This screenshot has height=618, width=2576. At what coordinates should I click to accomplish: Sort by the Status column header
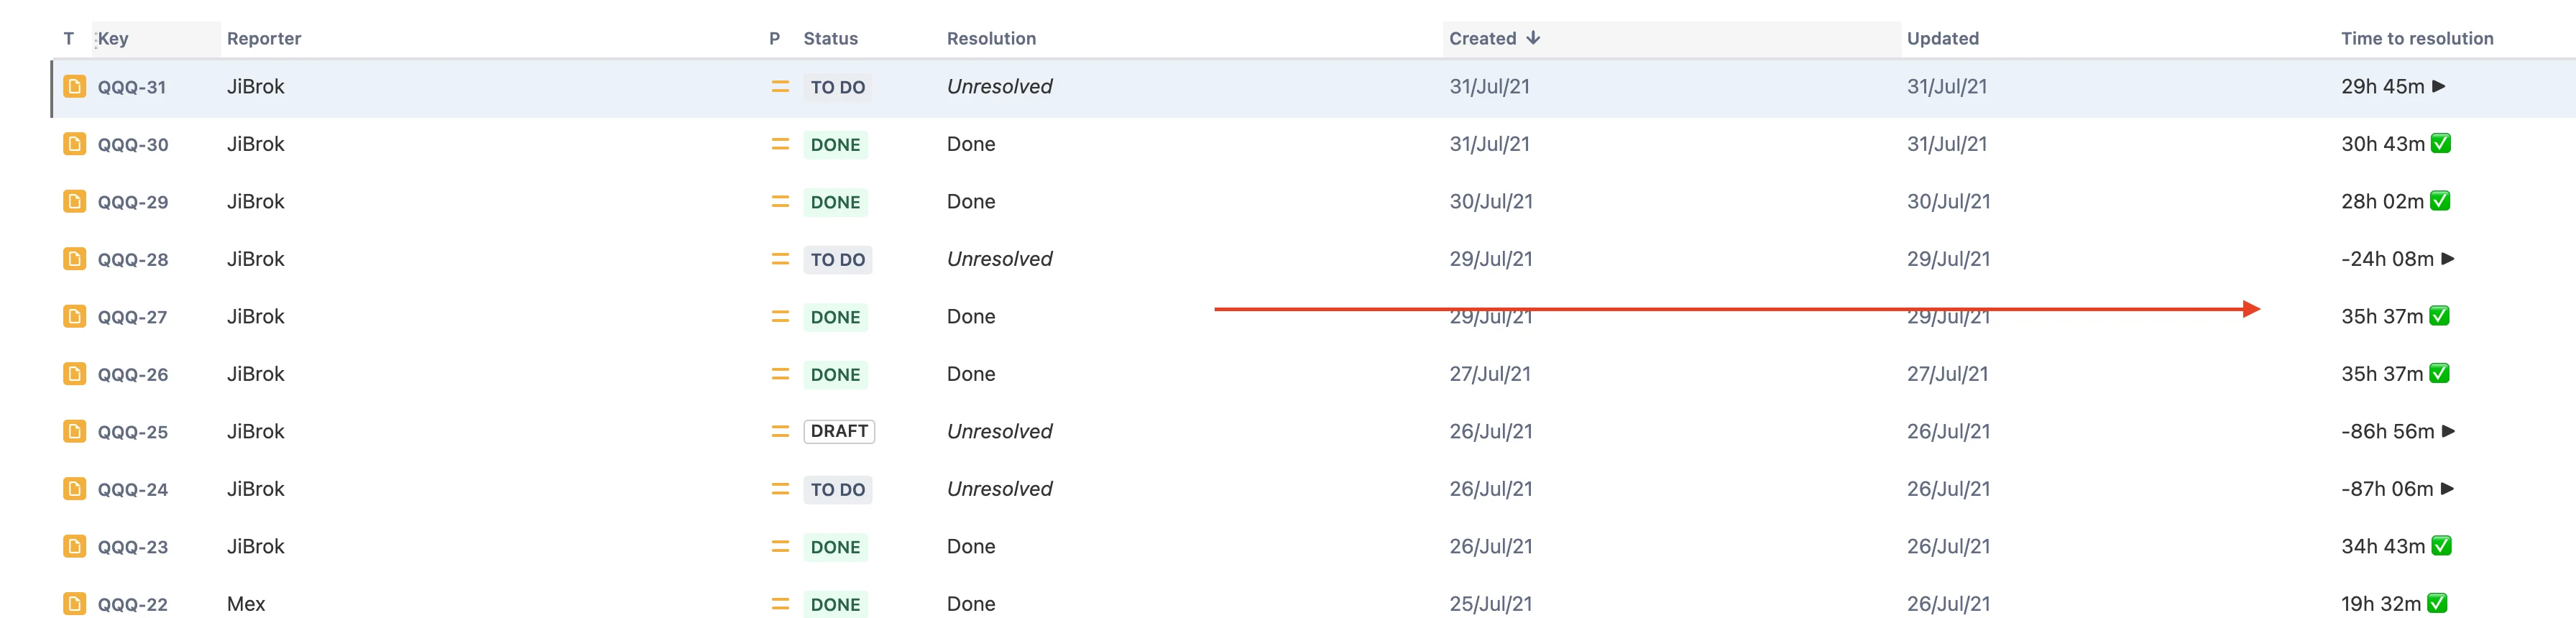point(830,38)
